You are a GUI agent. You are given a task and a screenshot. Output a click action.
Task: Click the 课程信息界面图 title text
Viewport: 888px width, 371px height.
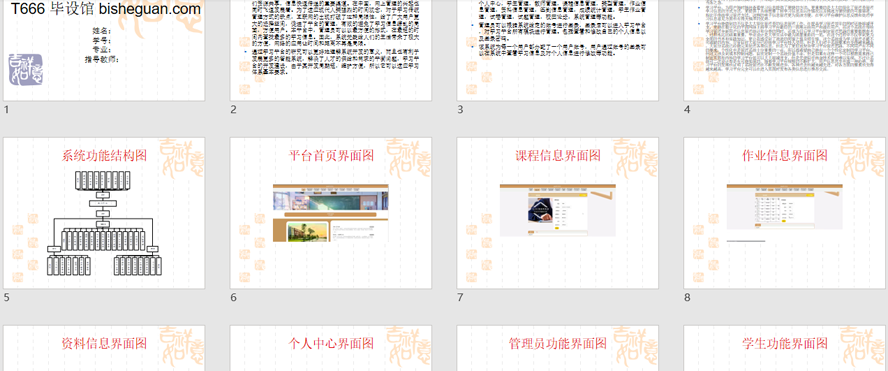(x=558, y=155)
